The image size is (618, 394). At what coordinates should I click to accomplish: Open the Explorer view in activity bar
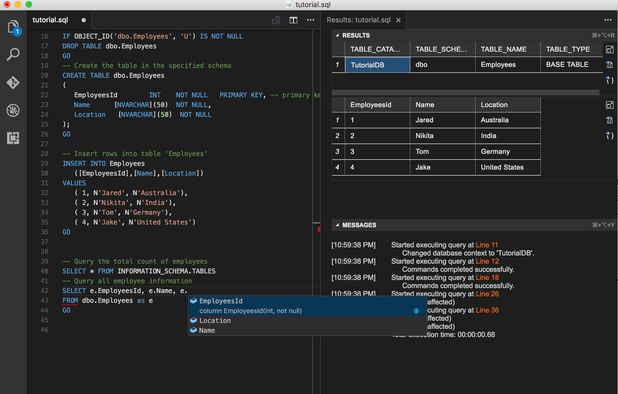[13, 27]
